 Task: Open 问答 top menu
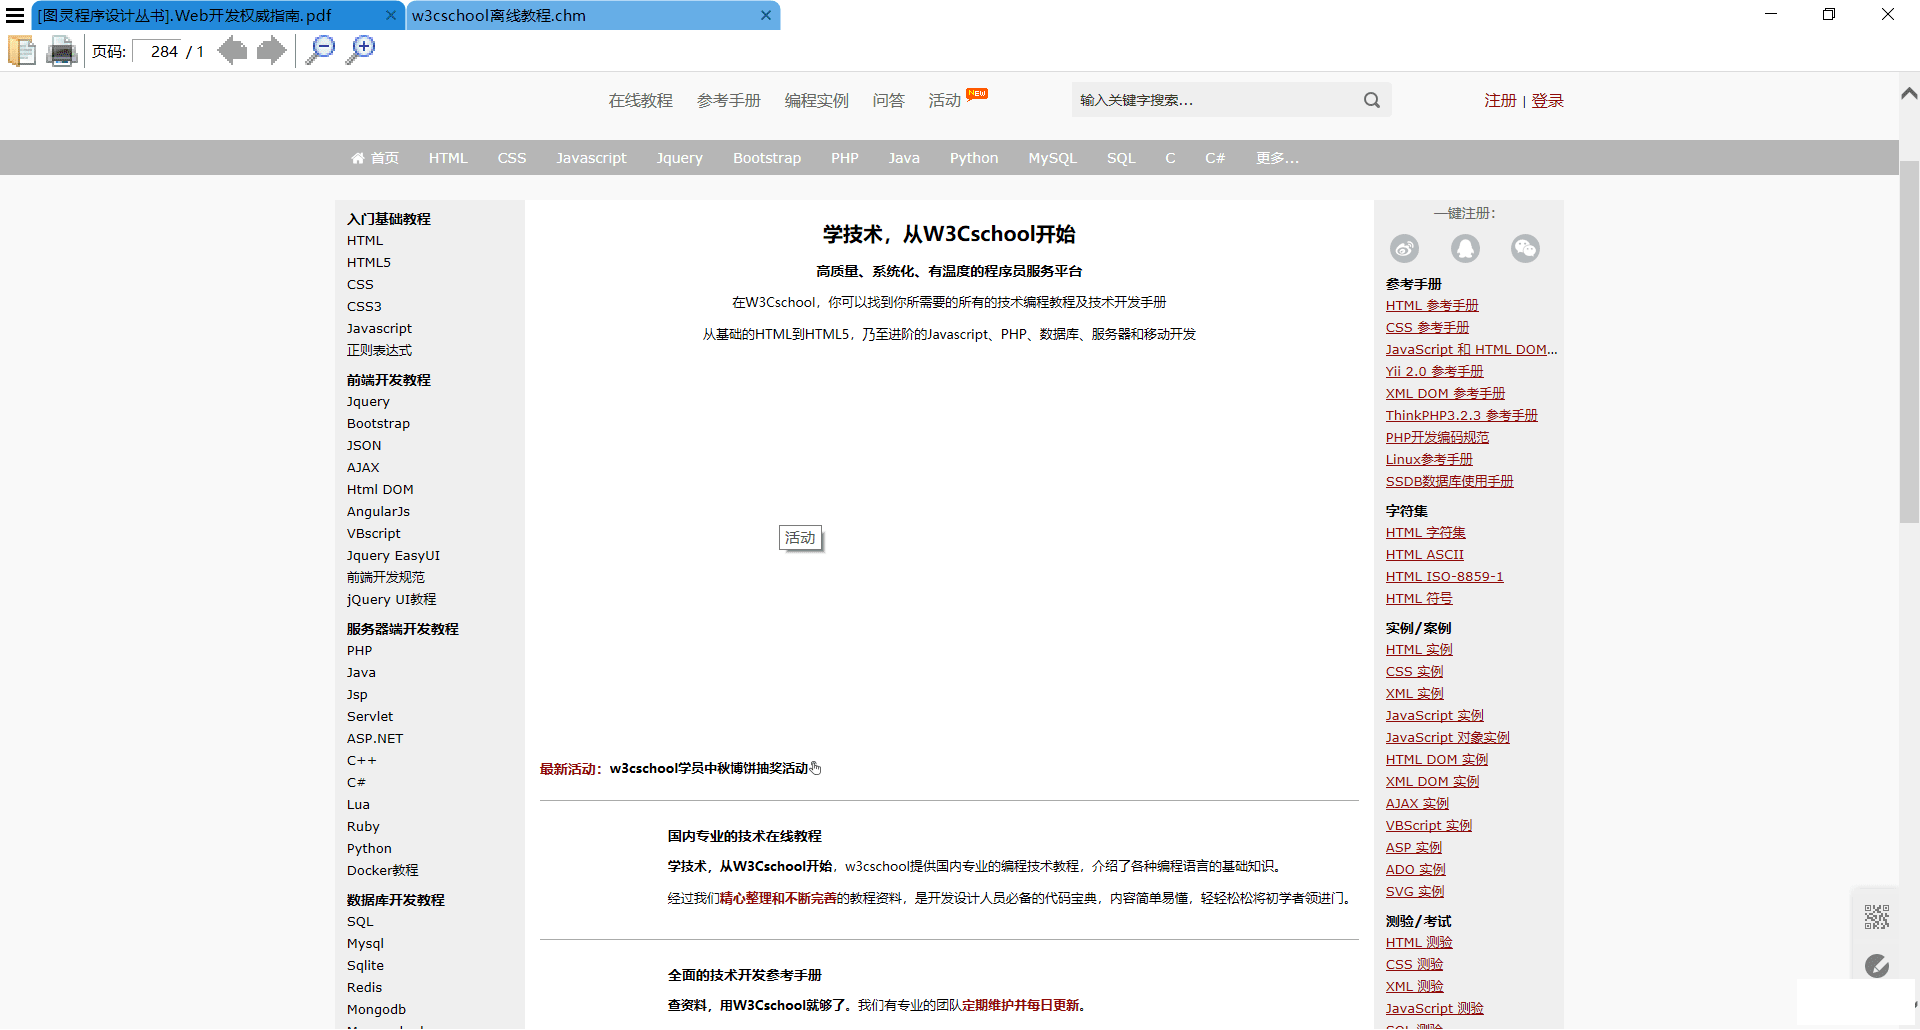coord(889,100)
